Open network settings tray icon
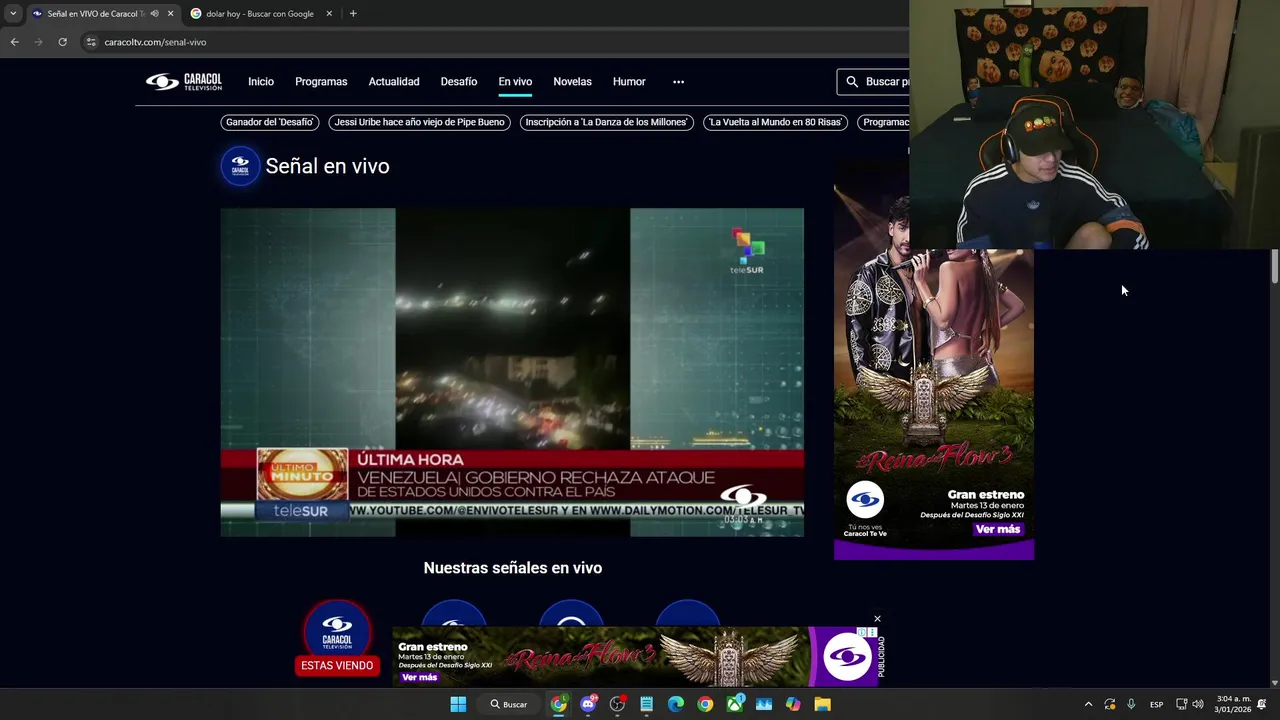Viewport: 1280px width, 720px height. tap(1181, 704)
